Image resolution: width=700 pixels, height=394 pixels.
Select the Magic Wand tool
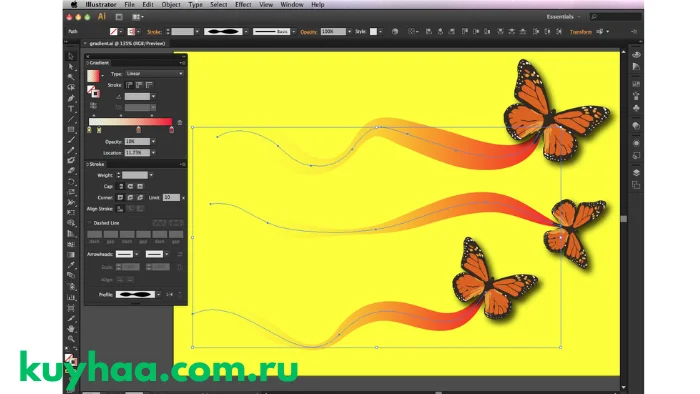[71, 77]
